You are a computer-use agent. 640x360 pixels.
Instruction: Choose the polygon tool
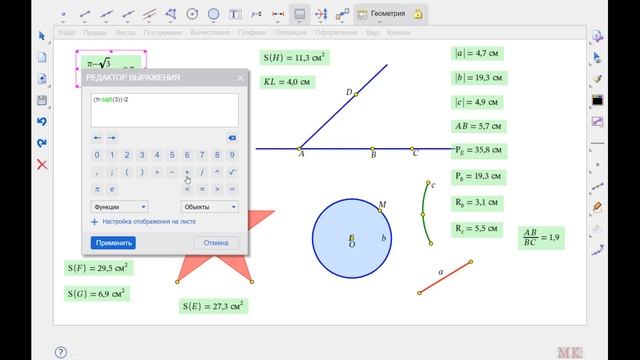point(171,14)
